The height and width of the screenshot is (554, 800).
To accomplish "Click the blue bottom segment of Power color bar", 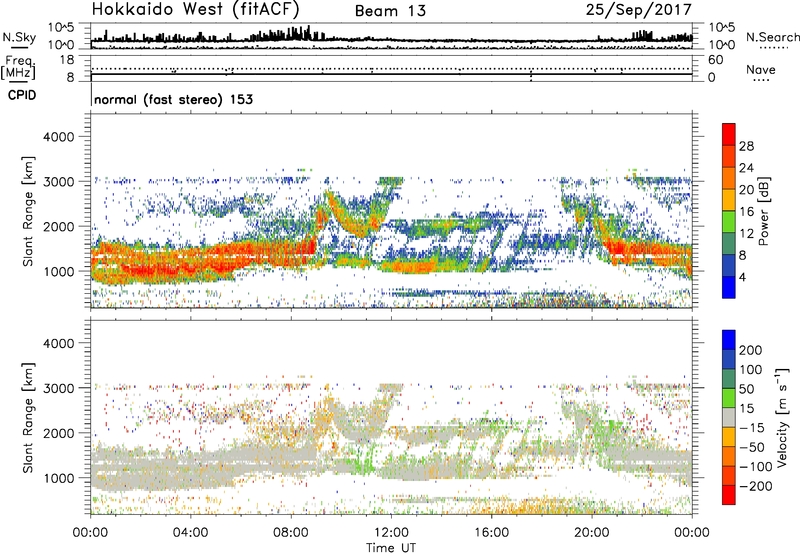I will click(x=729, y=287).
